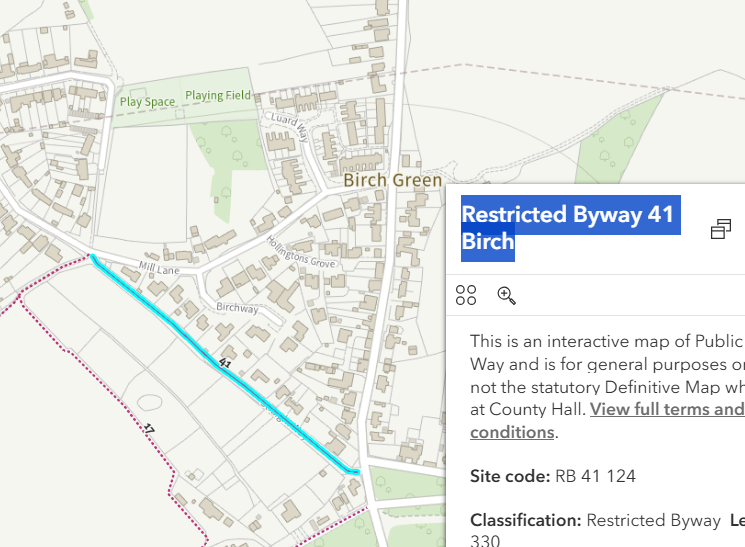Click the path number 17 label
The width and height of the screenshot is (745, 547).
point(149,431)
